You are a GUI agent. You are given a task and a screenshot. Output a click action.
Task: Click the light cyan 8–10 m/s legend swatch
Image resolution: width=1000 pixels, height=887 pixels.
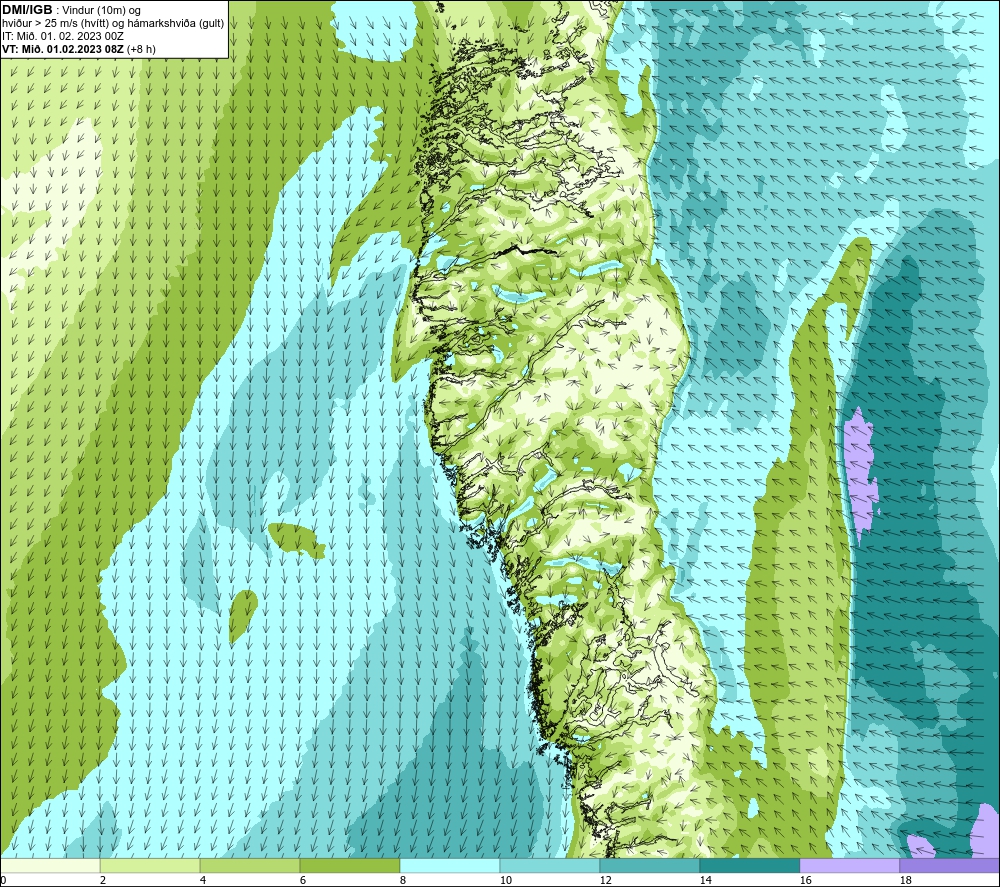click(x=450, y=865)
